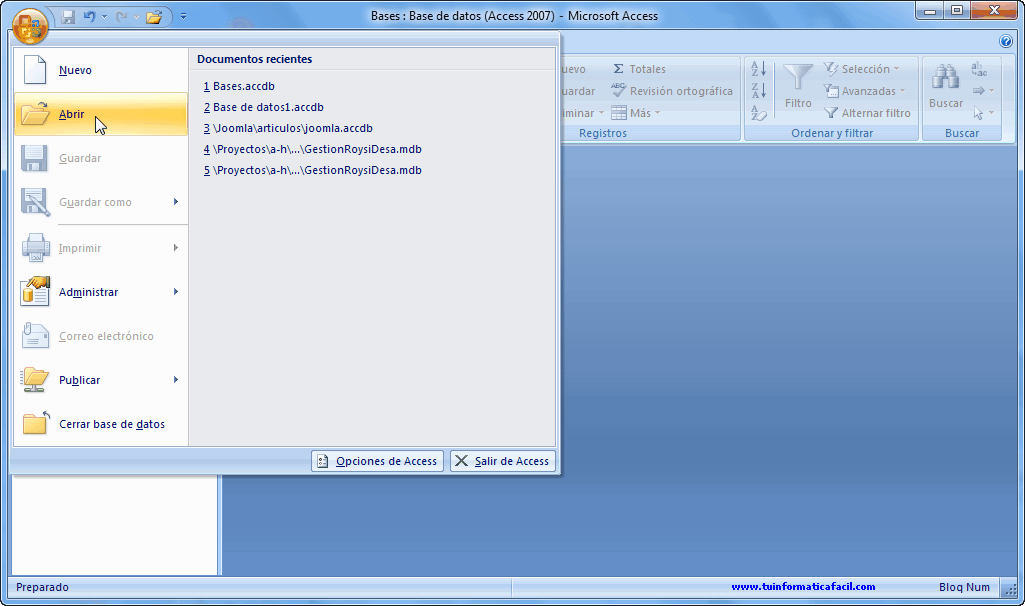Open the Más dropdown in Registros
Image resolution: width=1025 pixels, height=606 pixels.
[x=635, y=113]
